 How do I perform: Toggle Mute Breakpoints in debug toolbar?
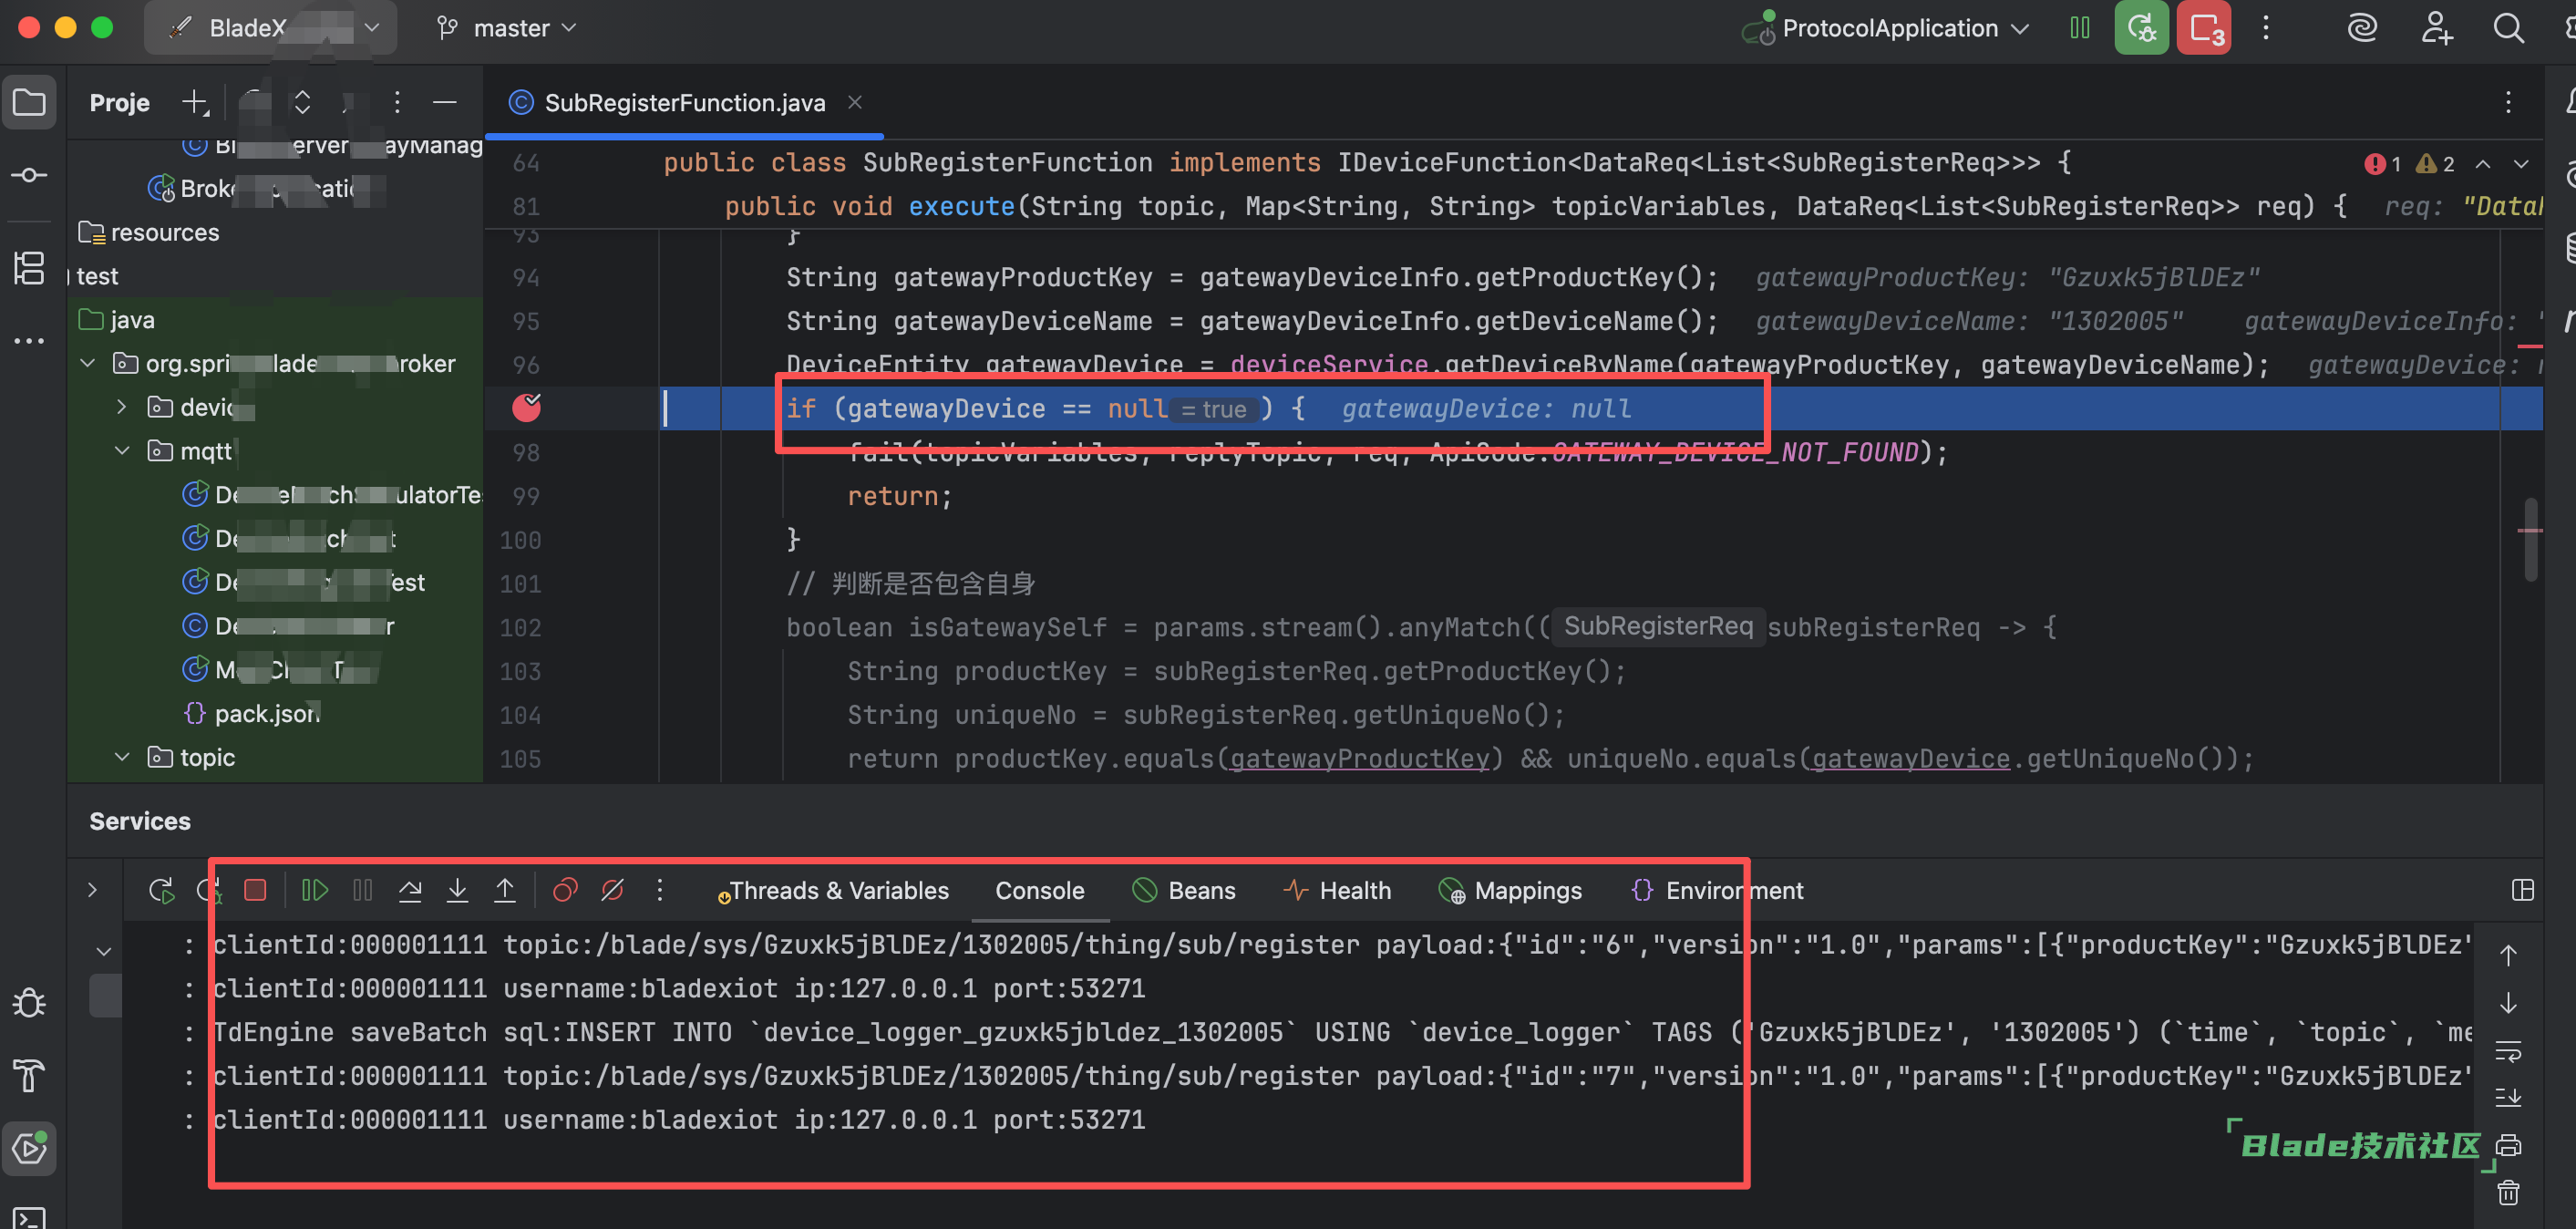[612, 890]
